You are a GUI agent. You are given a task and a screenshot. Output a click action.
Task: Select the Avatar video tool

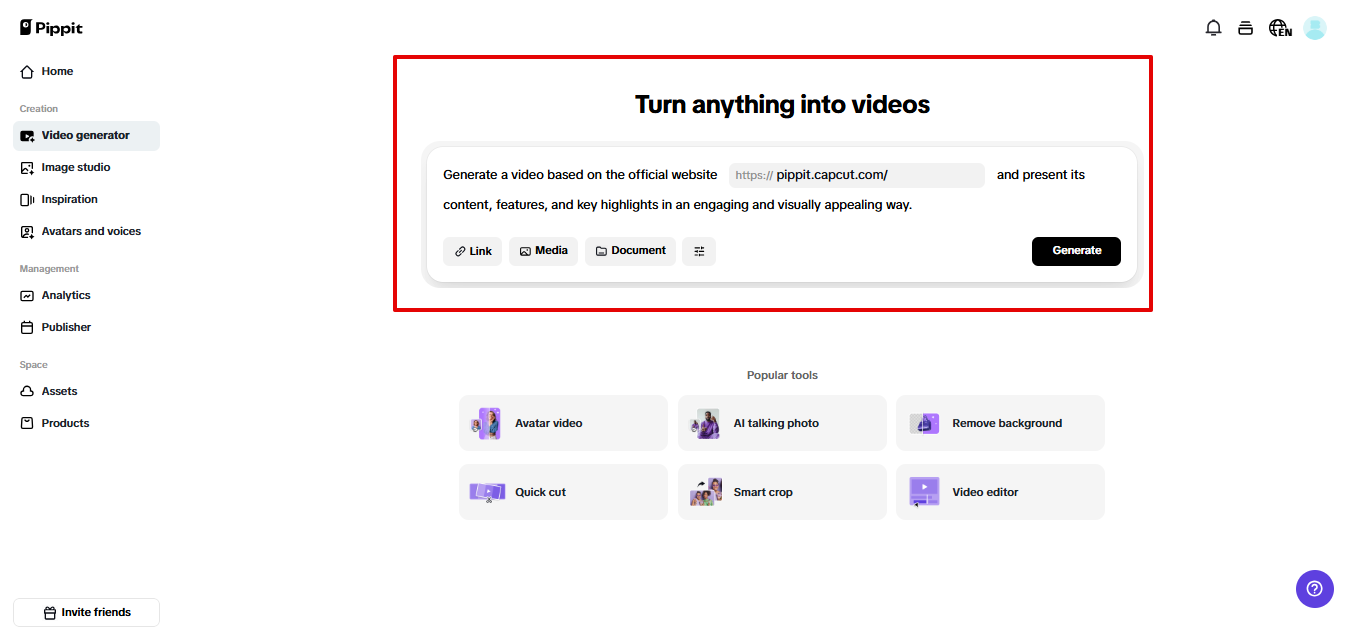pyautogui.click(x=562, y=423)
